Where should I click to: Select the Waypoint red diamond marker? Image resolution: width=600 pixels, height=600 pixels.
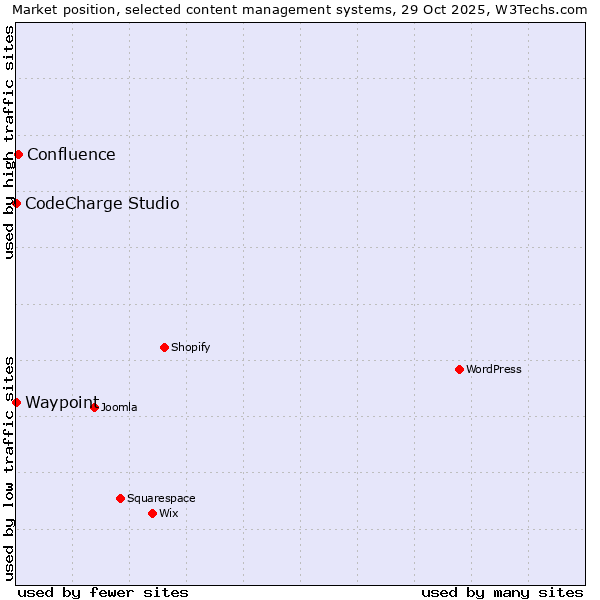coord(16,402)
